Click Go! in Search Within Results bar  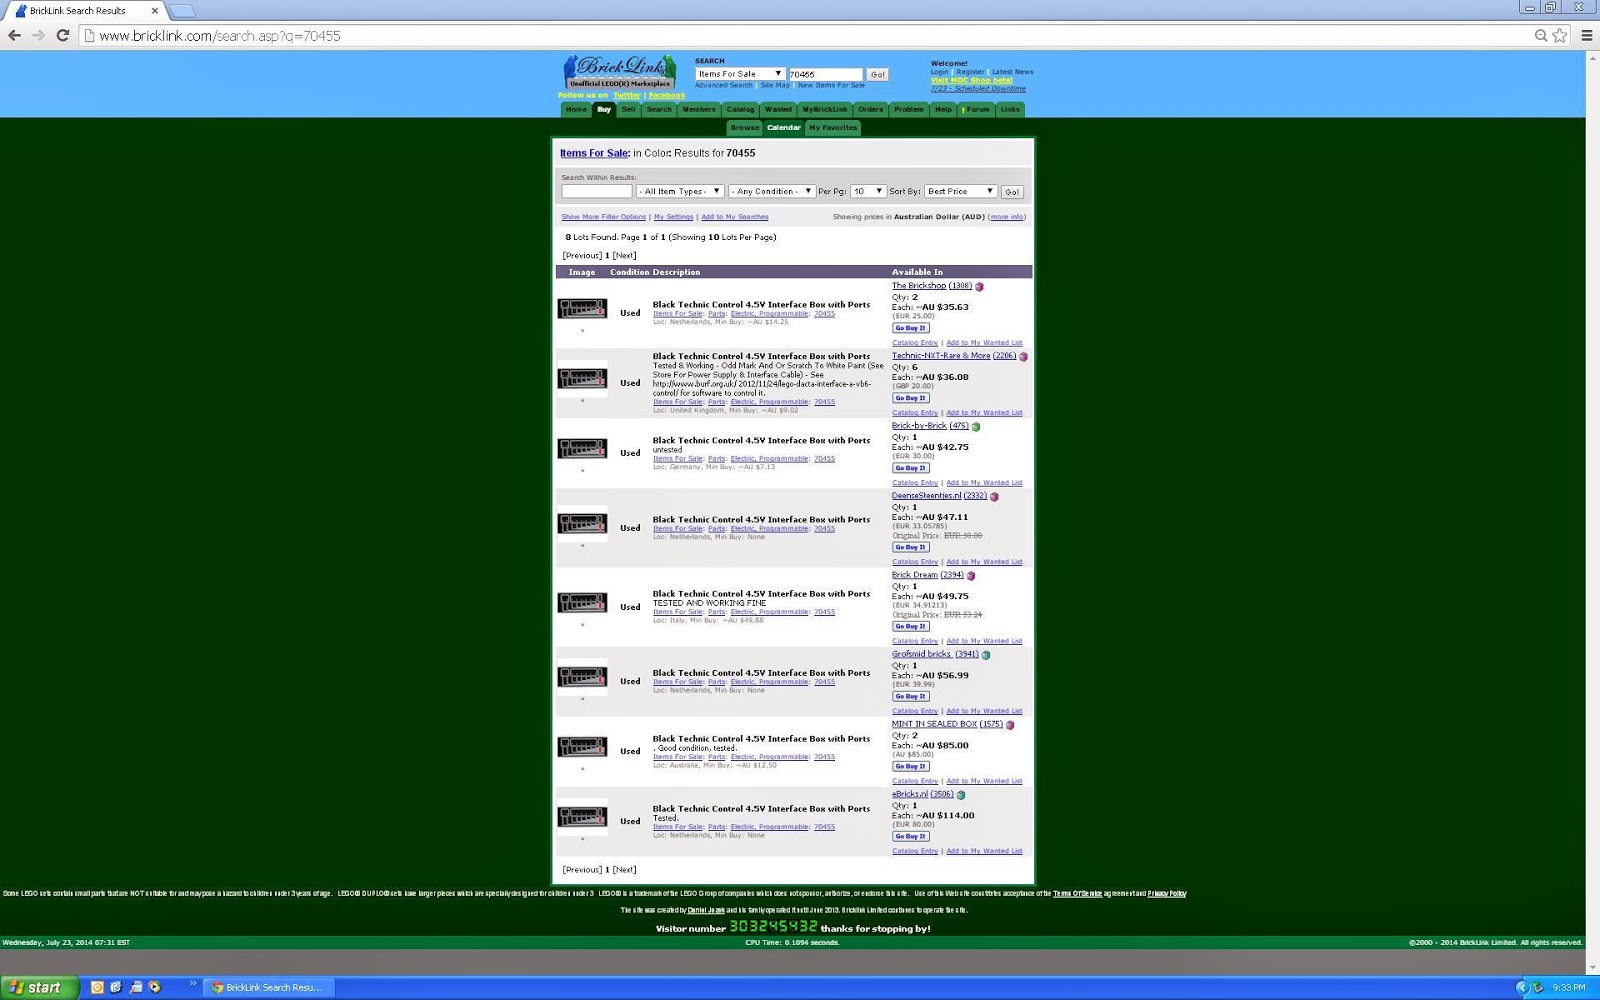coord(1012,191)
